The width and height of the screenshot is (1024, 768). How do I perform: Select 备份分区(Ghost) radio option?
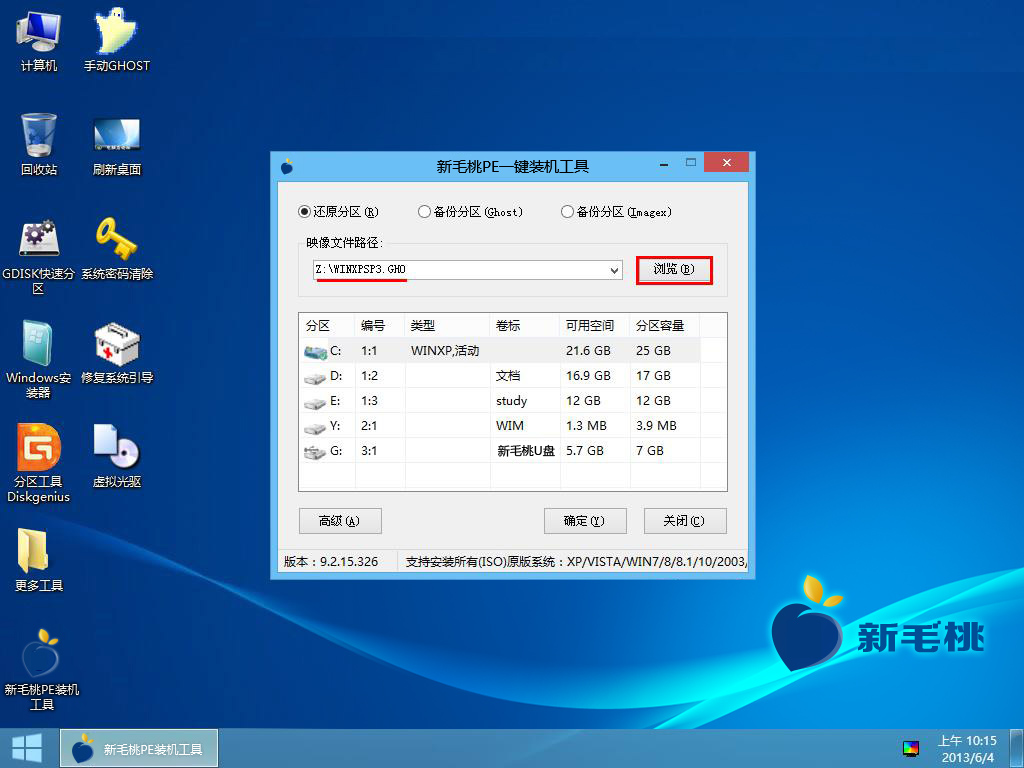click(470, 212)
